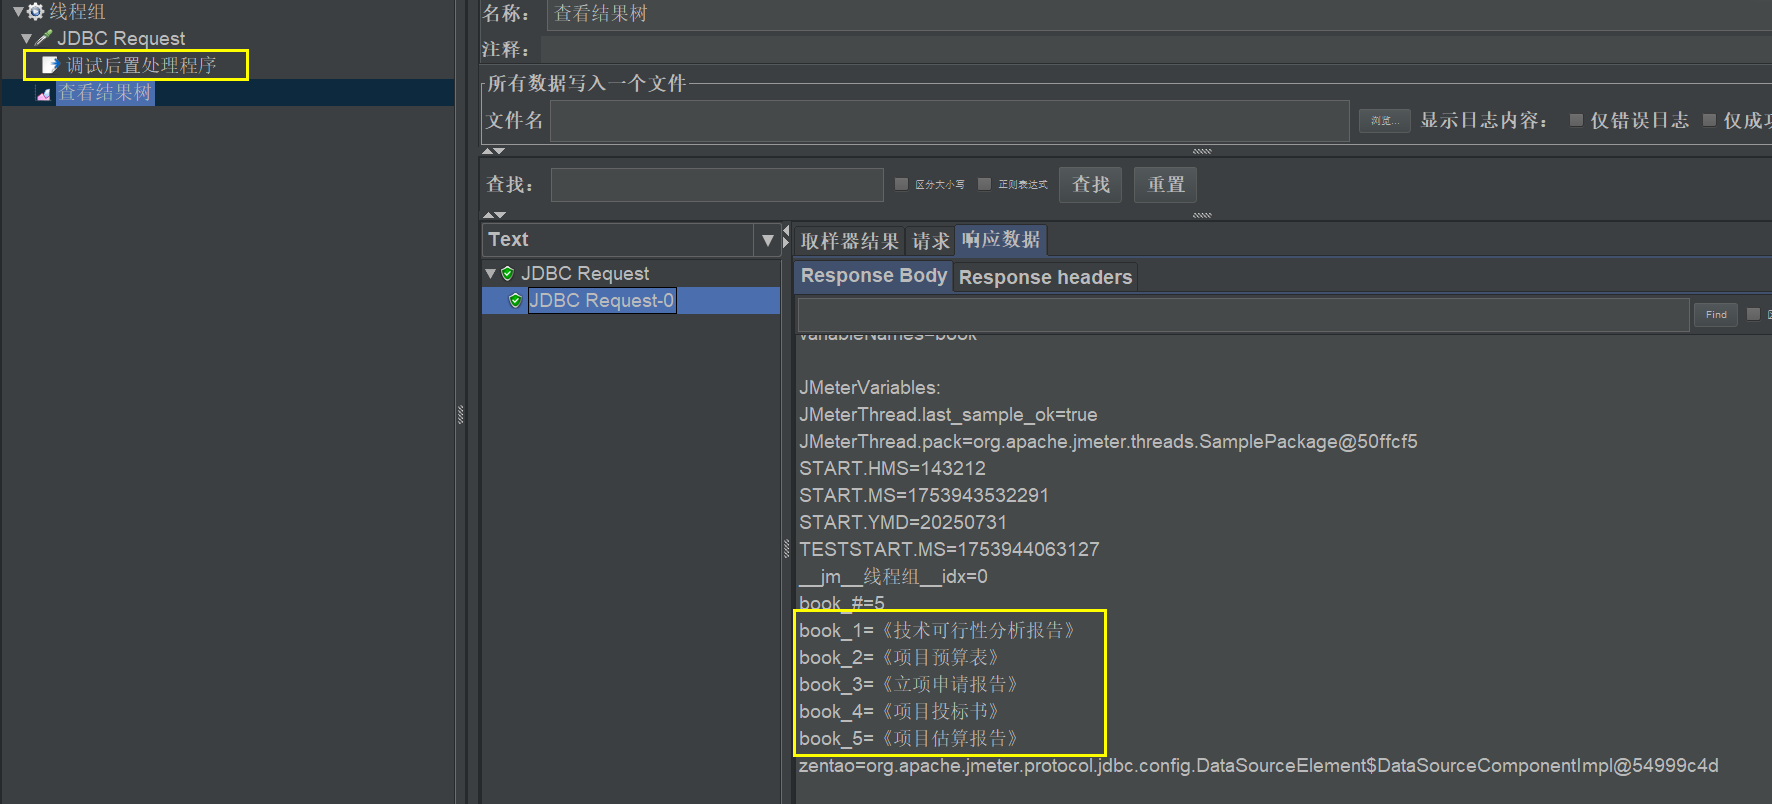Click the __jm__线程组__idx=0 line
This screenshot has width=1772, height=804.
pos(893,576)
